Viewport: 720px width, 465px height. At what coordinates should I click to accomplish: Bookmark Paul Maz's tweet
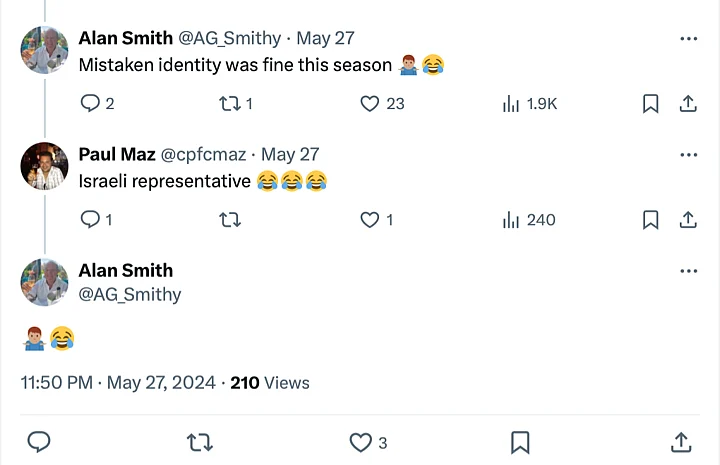(x=650, y=220)
